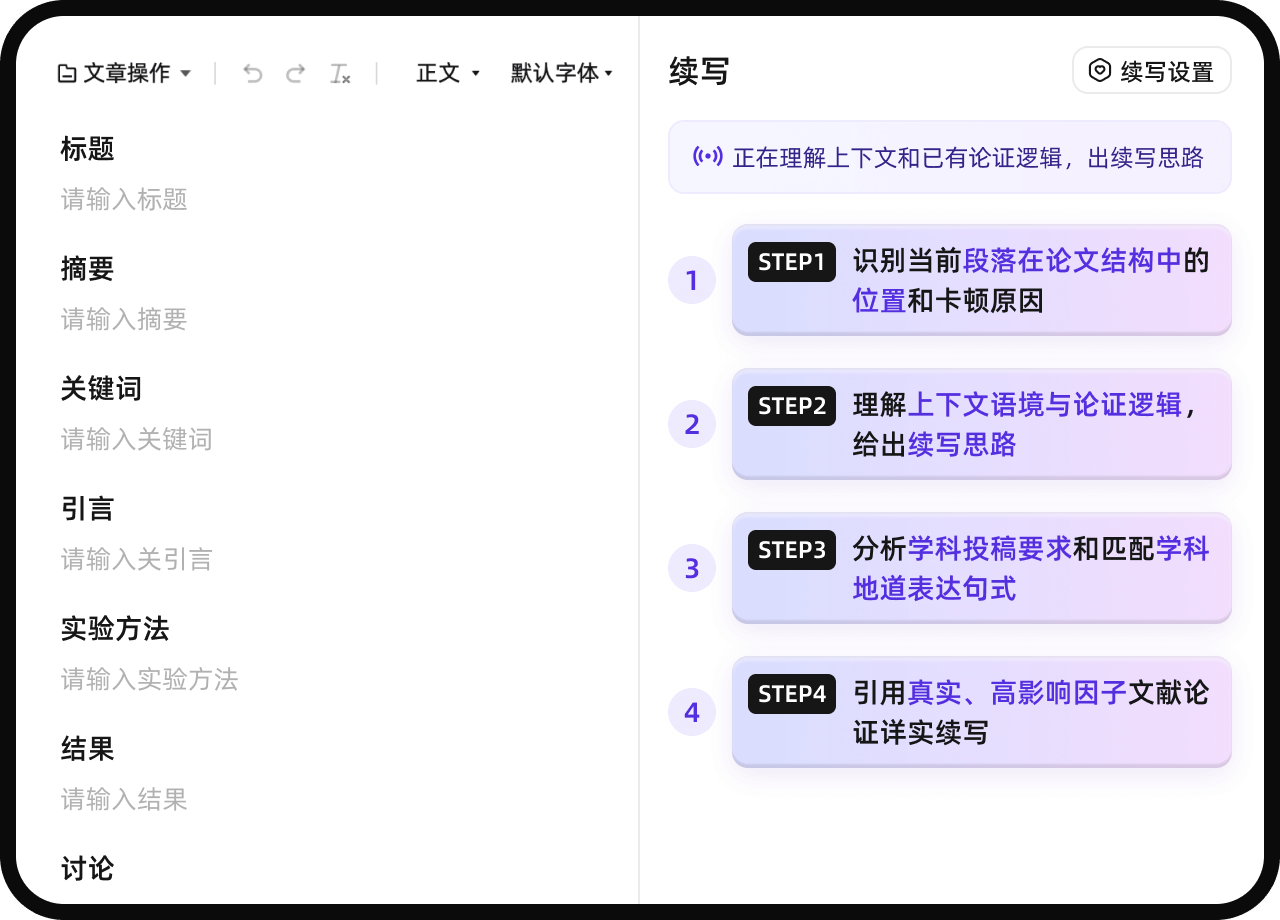
Task: Expand the 正文 paragraph style dropdown
Action: pyautogui.click(x=448, y=73)
